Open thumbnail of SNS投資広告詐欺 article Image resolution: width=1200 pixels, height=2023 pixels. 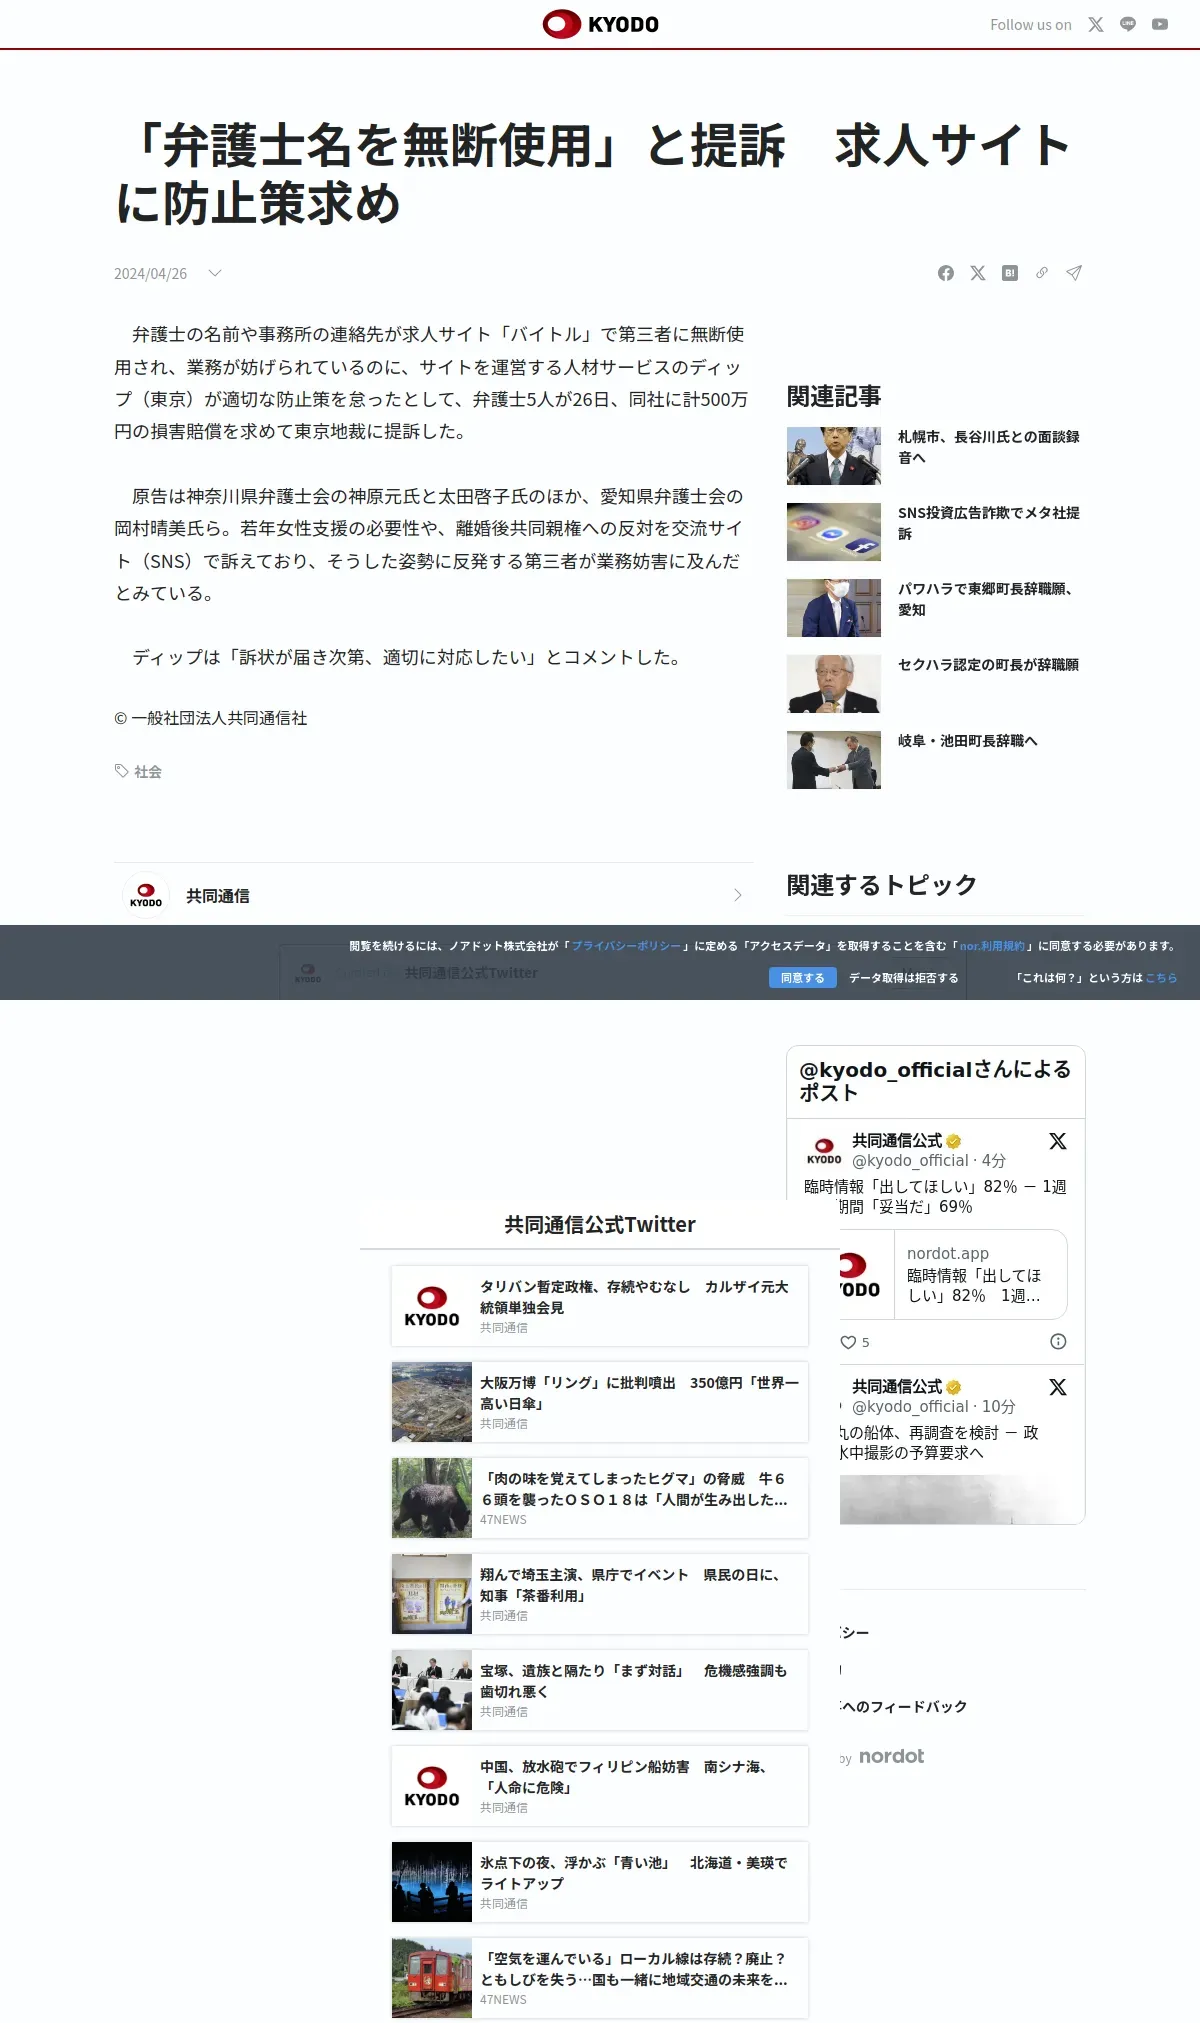834,532
